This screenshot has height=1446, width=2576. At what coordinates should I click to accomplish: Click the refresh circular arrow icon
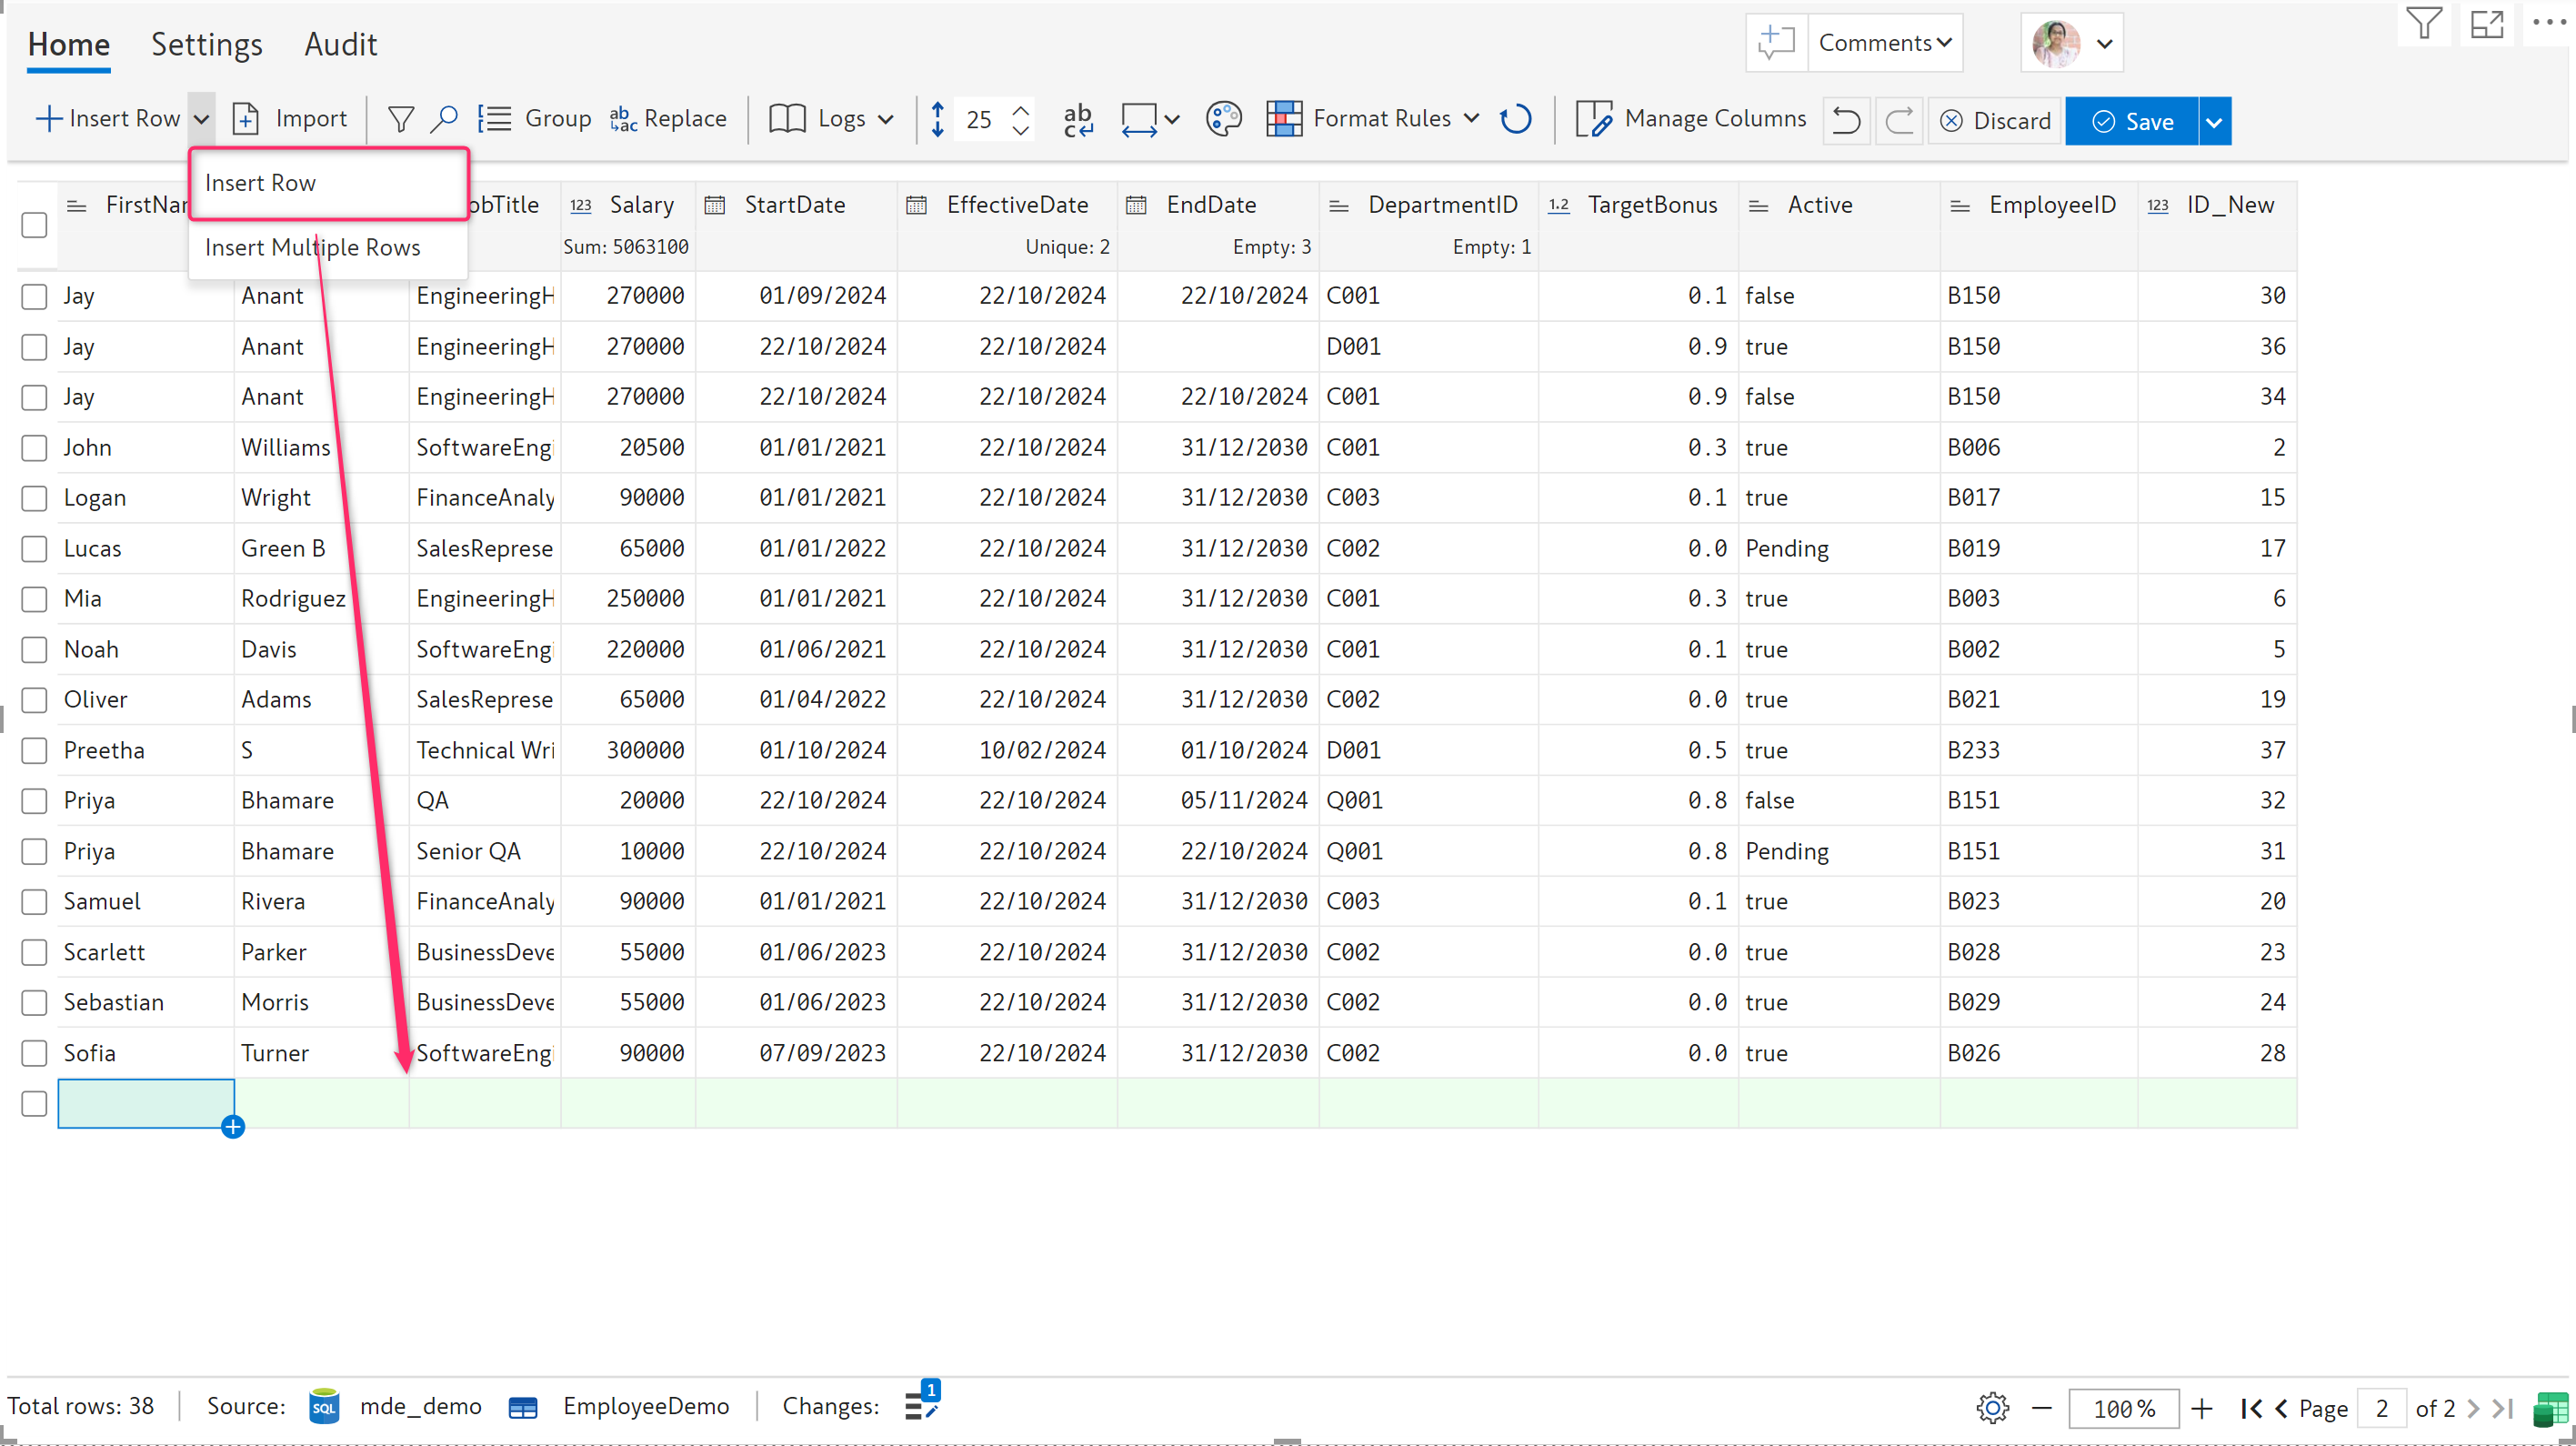[1515, 120]
